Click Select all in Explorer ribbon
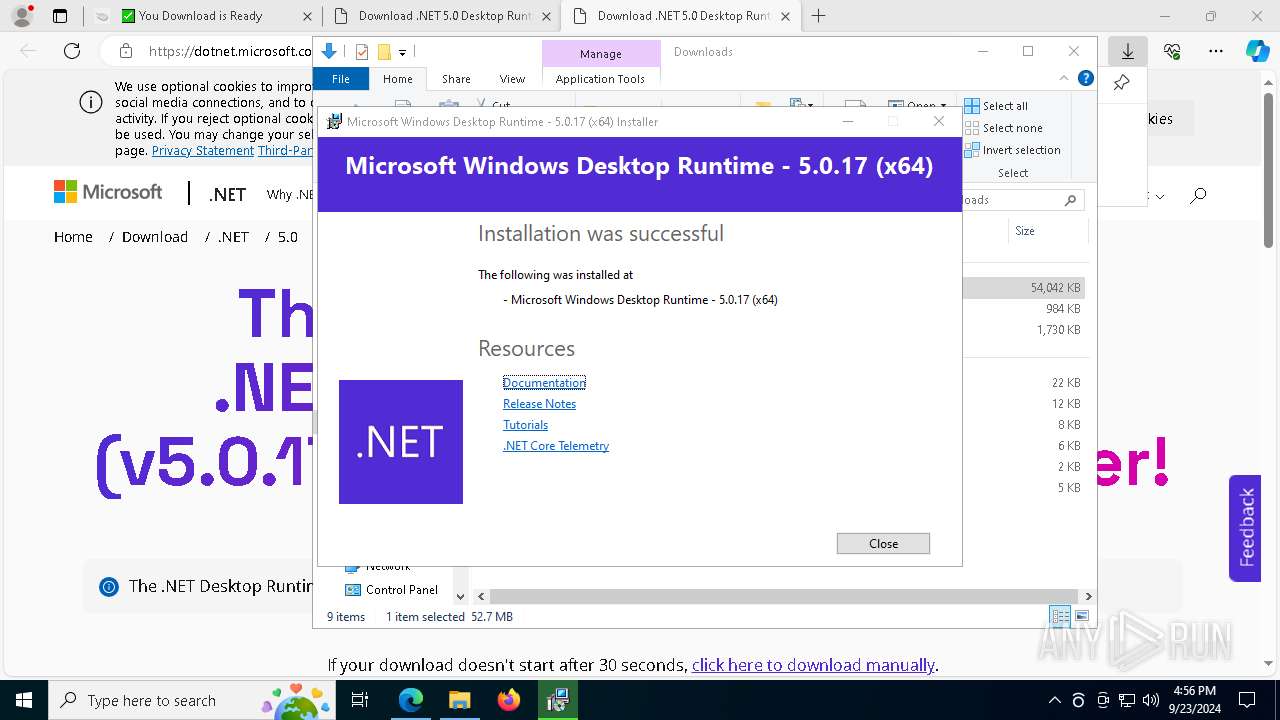The image size is (1280, 720). (996, 106)
